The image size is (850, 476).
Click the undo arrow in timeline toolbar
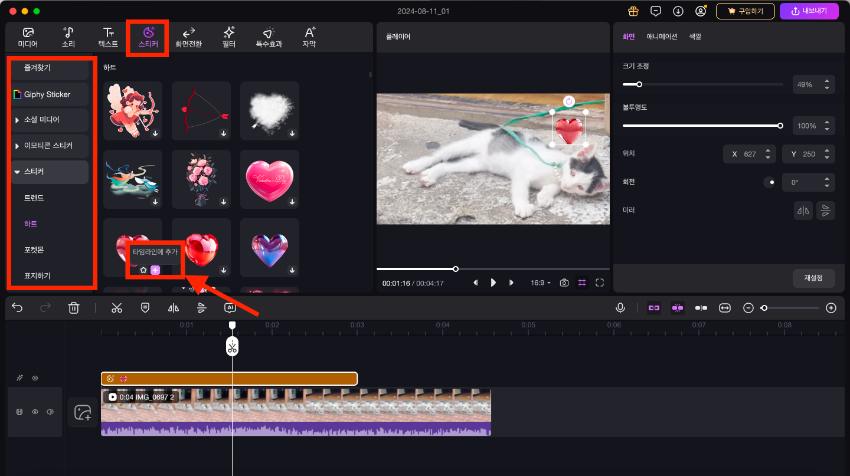point(17,308)
